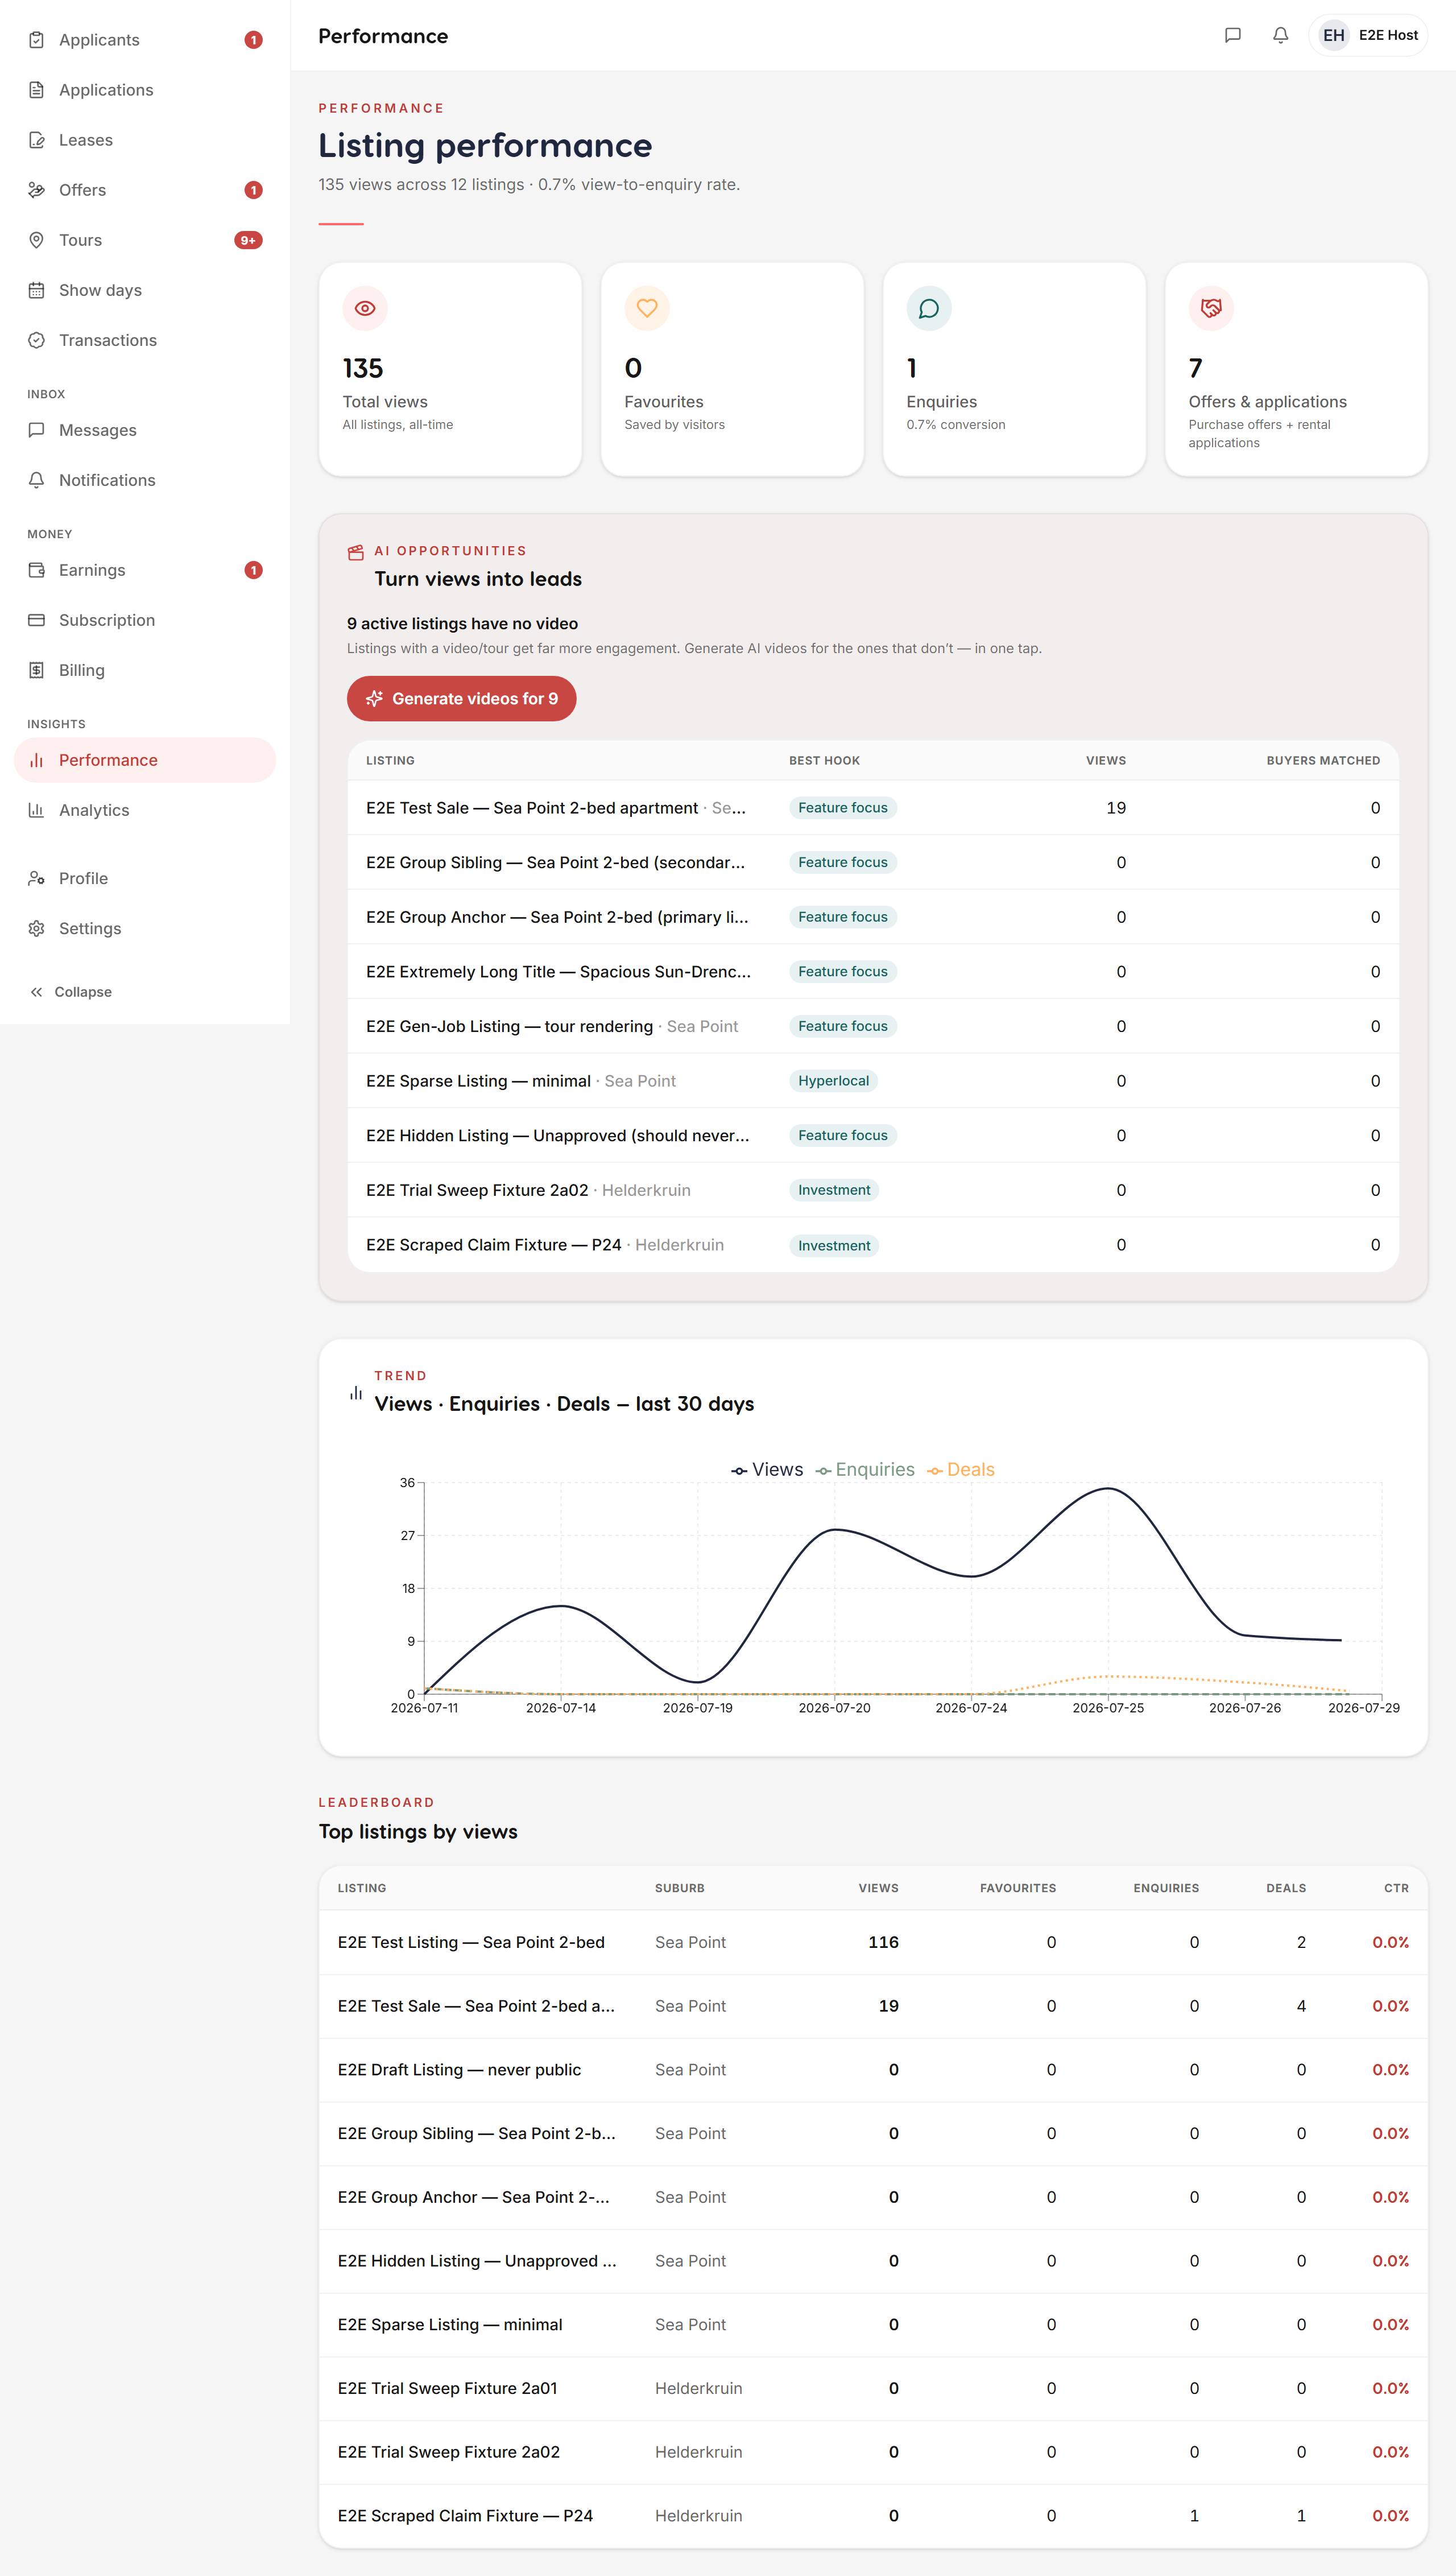Click the Best Hook column header
Viewport: 1456px width, 2576px height.
(824, 761)
